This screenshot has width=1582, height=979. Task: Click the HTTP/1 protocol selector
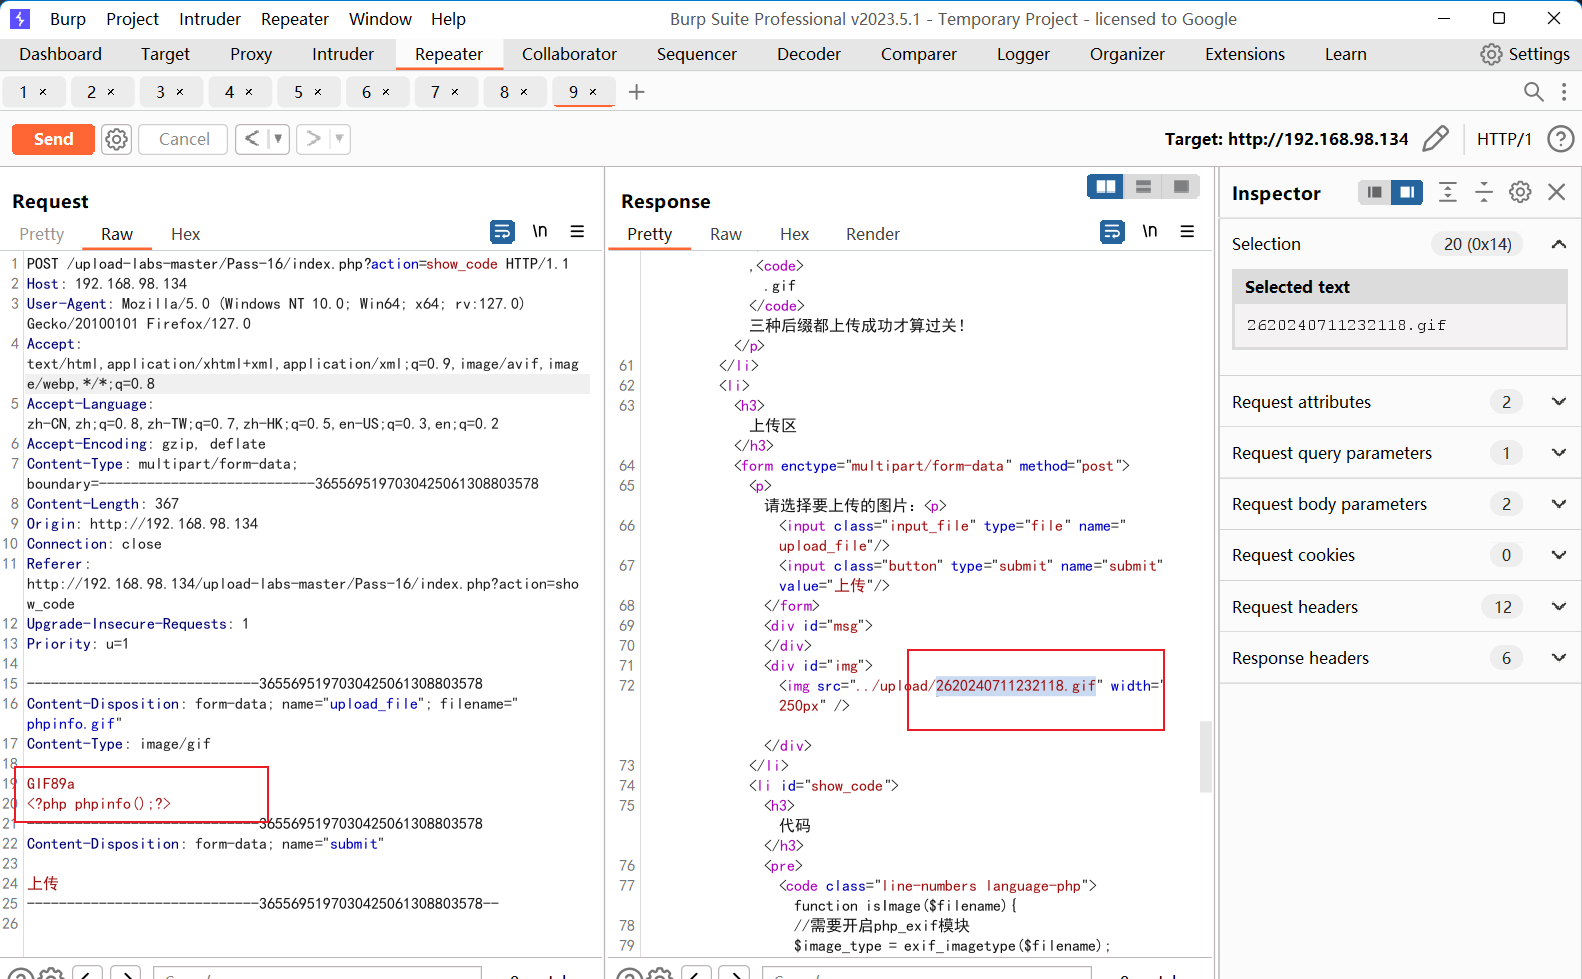[1504, 139]
